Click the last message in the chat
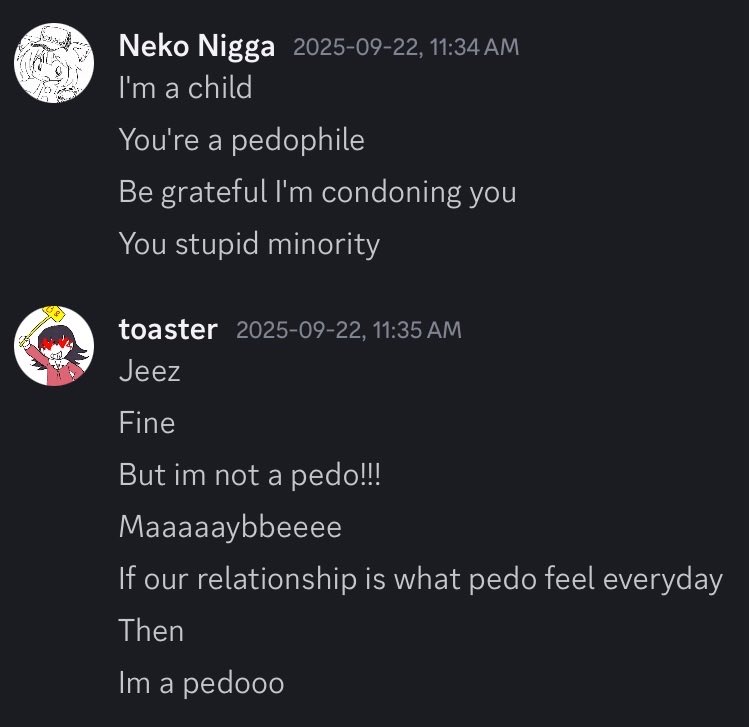Screen dimensions: 749x727 click(x=201, y=683)
